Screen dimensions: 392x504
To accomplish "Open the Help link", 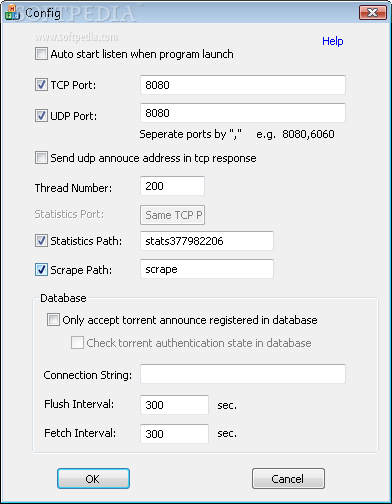I will (x=333, y=41).
